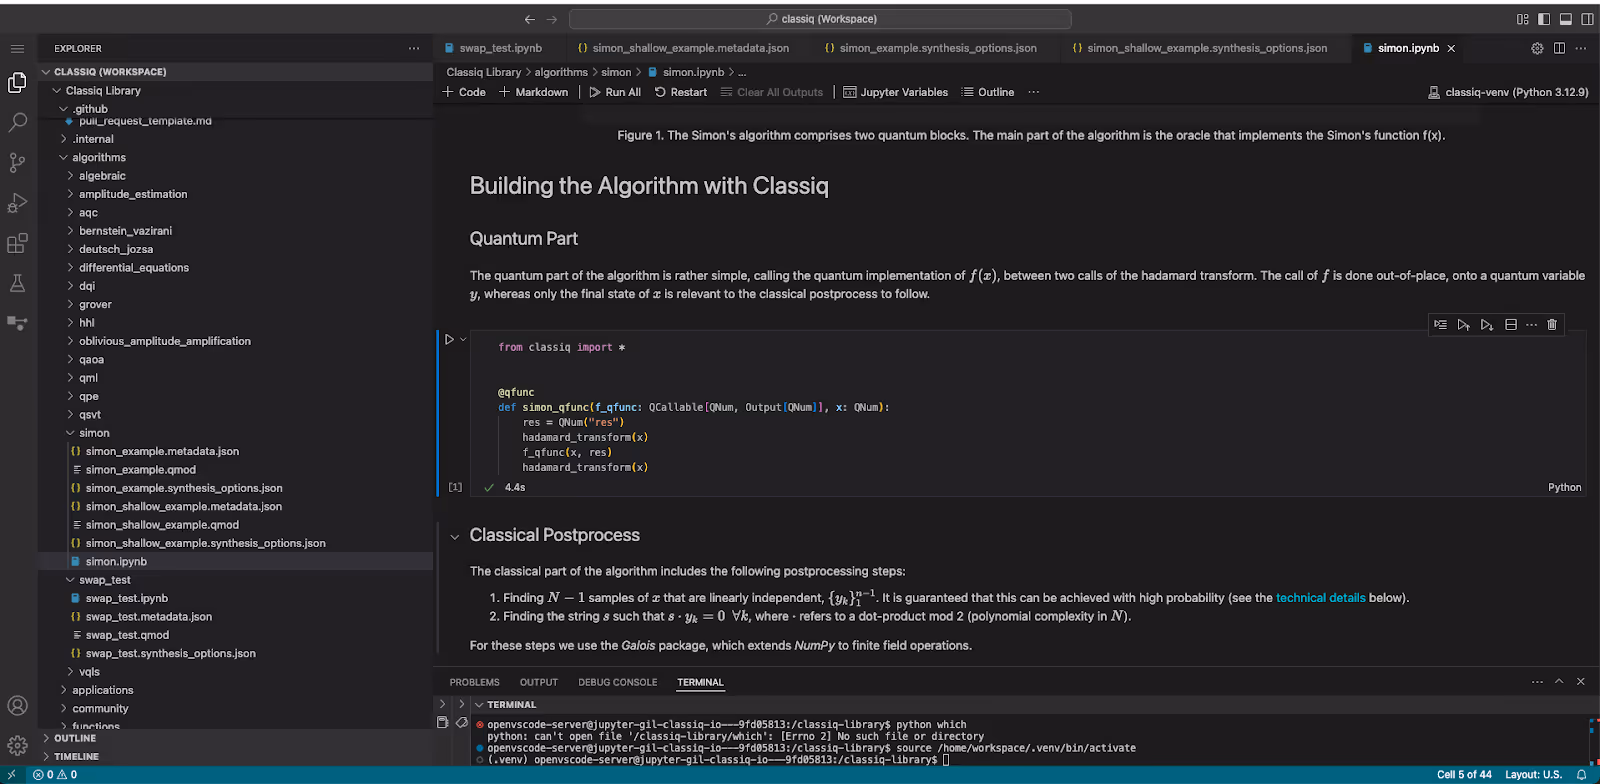Open the Accounts menu in activity bar
1600x784 pixels.
point(17,706)
